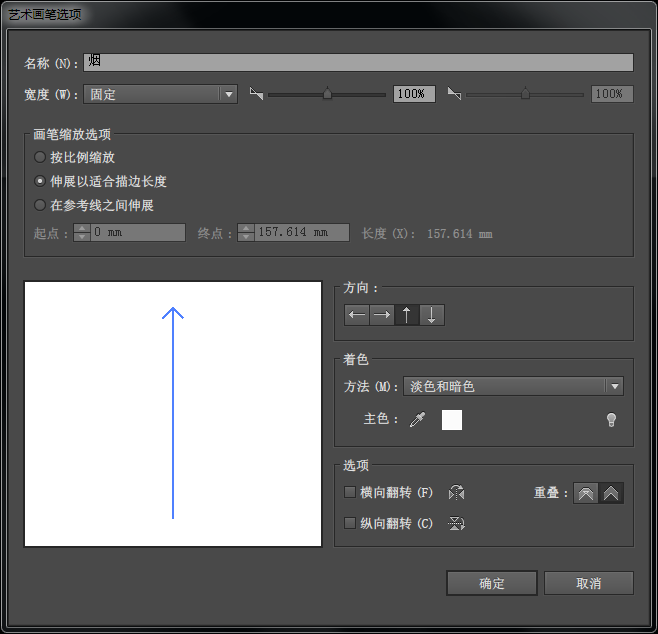
Task: Click the 艺术画笔选项 dialog title
Action: click(45, 15)
